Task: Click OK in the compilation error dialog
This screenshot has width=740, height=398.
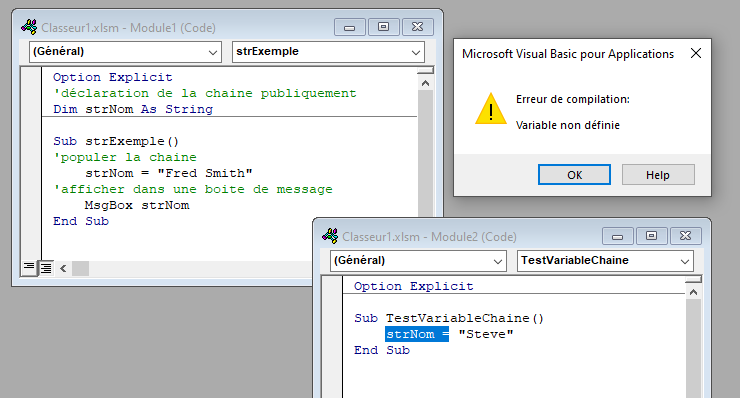Action: (574, 175)
